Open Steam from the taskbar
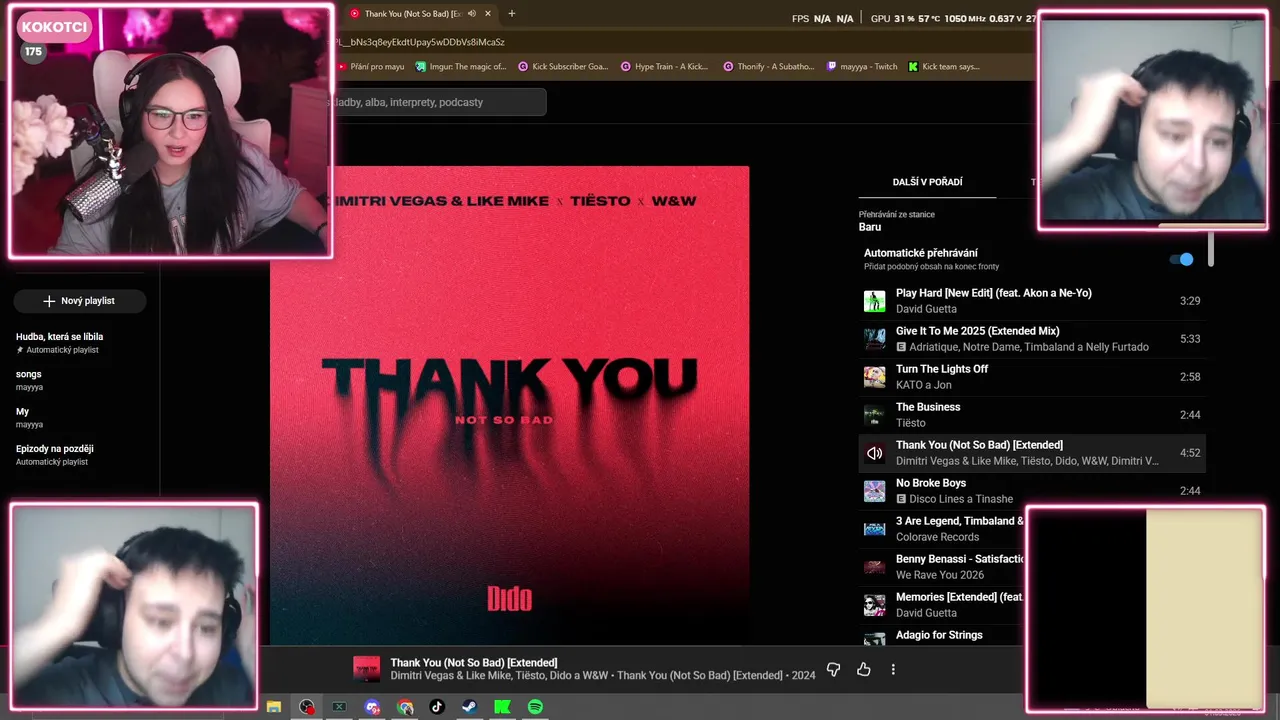 (x=469, y=707)
